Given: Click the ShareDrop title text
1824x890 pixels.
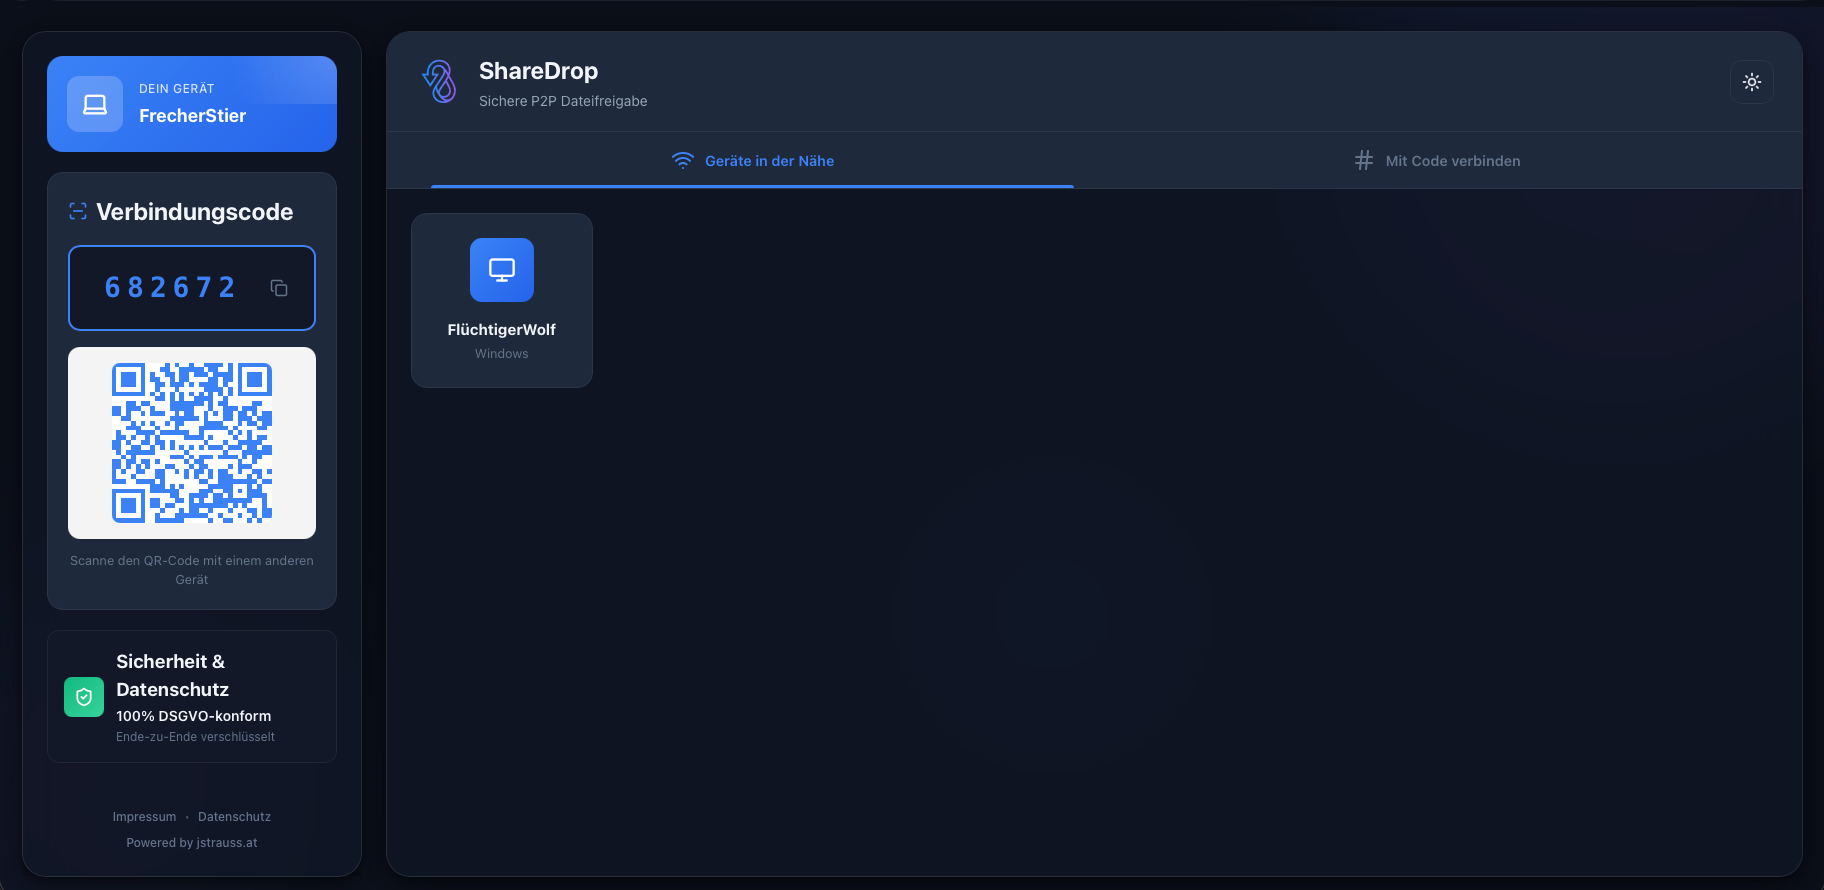Looking at the screenshot, I should pyautogui.click(x=538, y=71).
